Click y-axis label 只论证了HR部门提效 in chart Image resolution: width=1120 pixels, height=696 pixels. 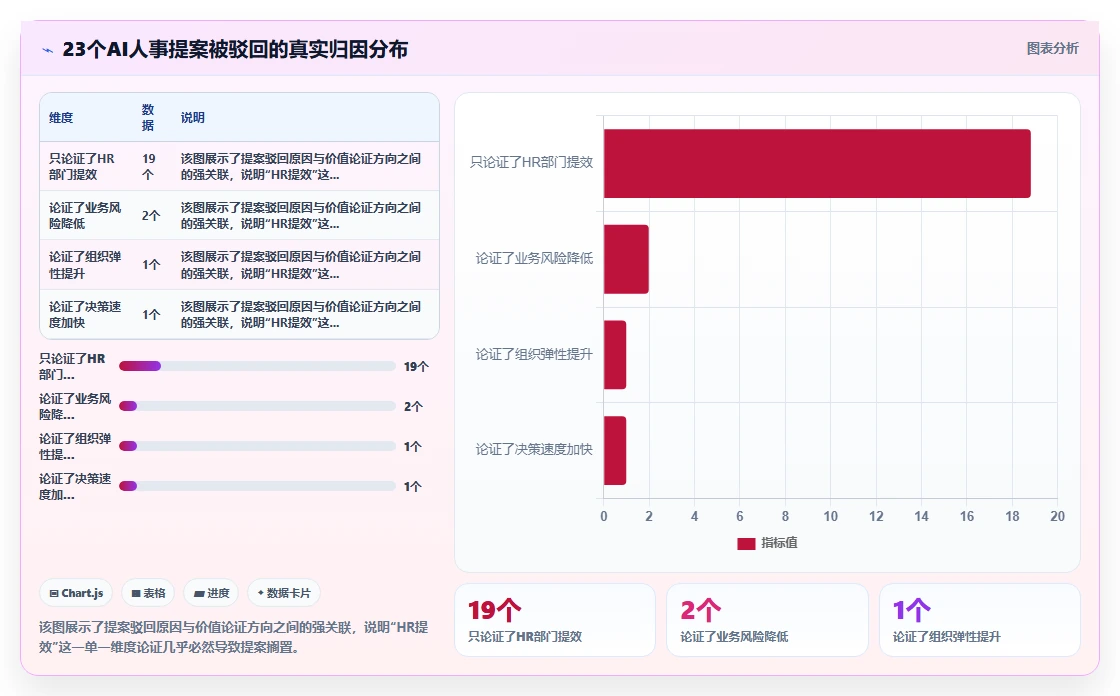(x=531, y=162)
